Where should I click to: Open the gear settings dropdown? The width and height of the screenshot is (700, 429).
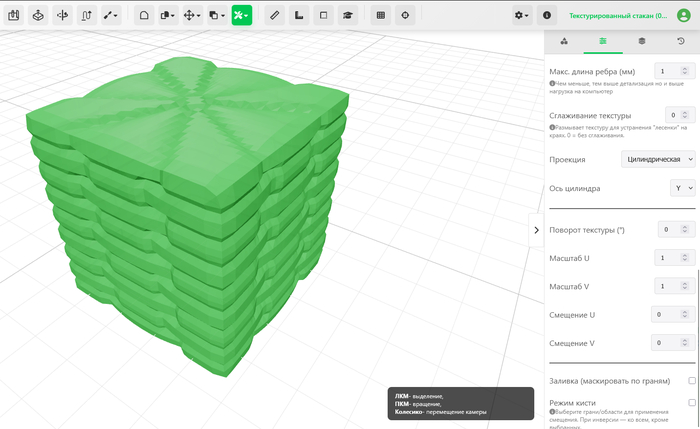click(x=522, y=15)
